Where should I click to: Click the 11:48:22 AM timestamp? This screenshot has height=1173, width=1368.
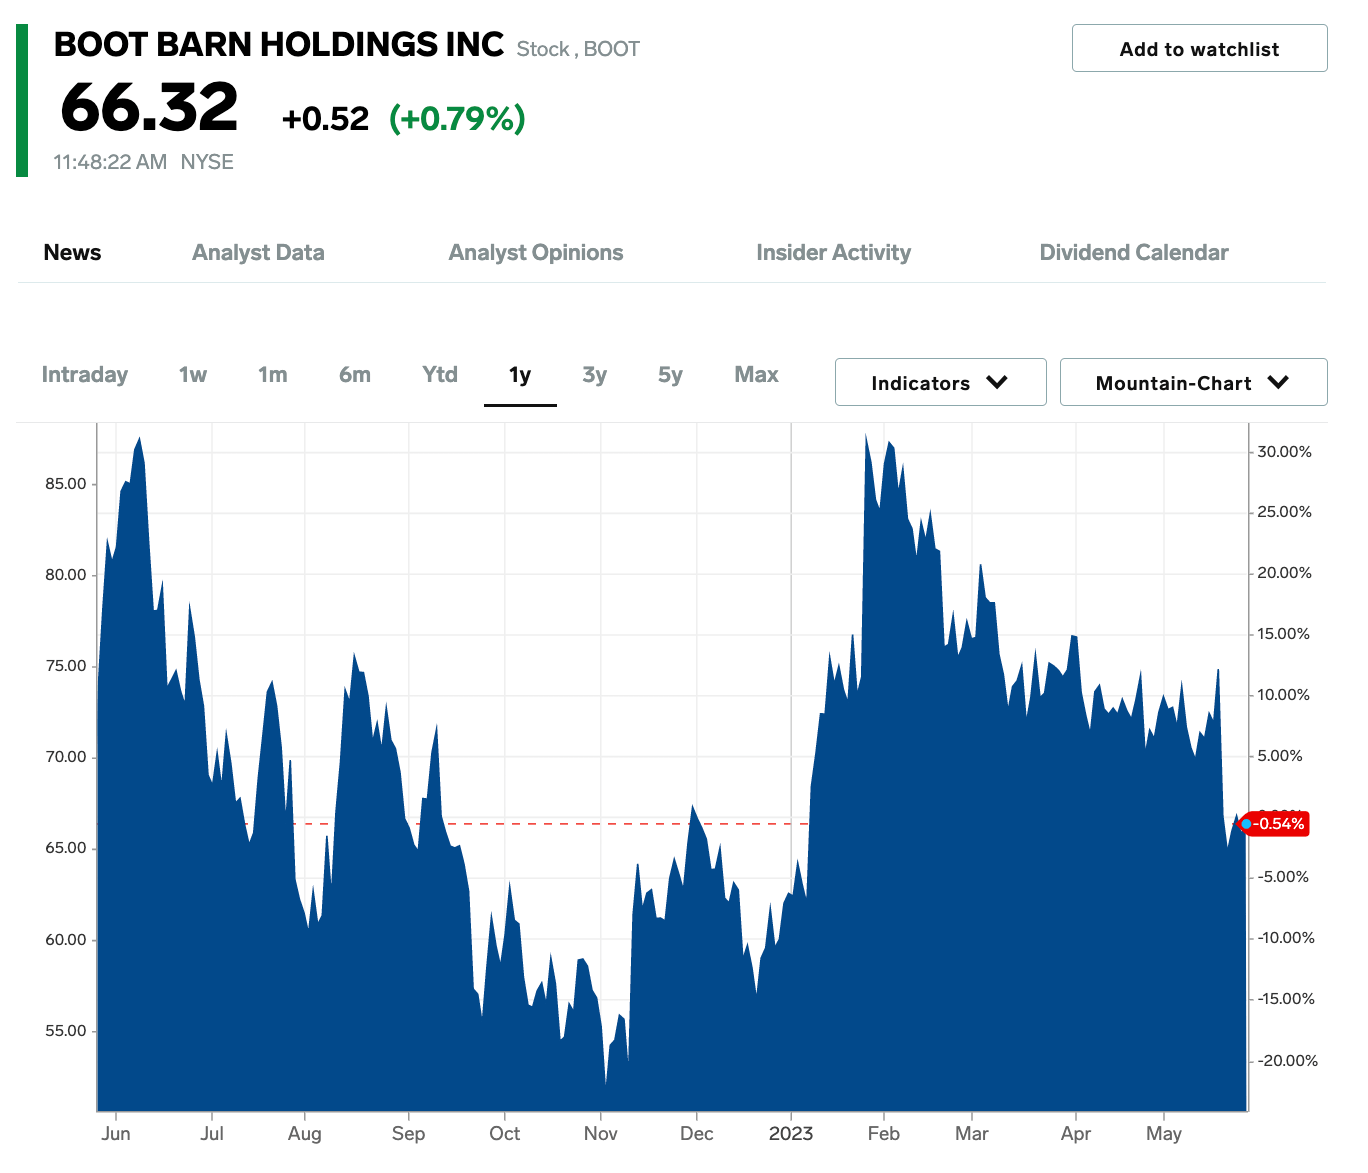coord(110,162)
